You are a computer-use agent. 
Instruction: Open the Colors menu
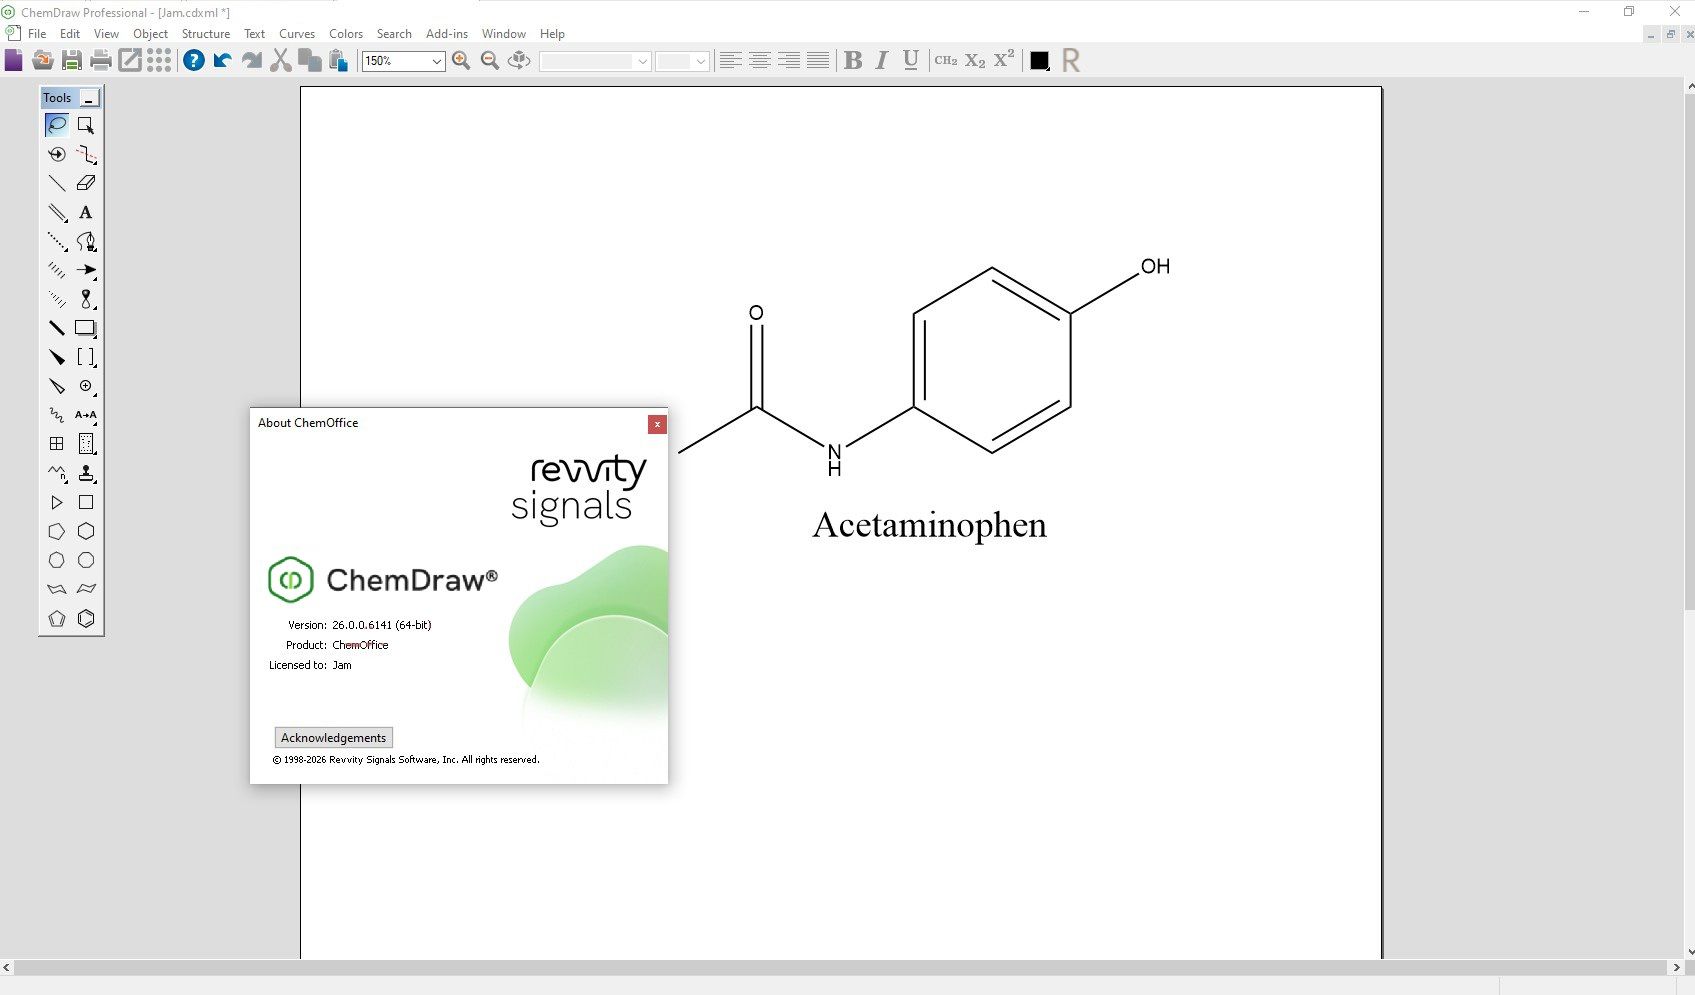point(346,33)
